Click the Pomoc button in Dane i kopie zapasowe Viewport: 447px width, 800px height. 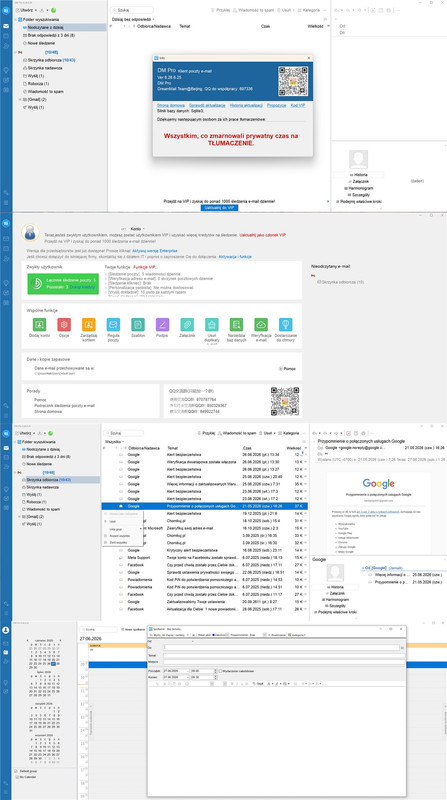click(x=287, y=368)
